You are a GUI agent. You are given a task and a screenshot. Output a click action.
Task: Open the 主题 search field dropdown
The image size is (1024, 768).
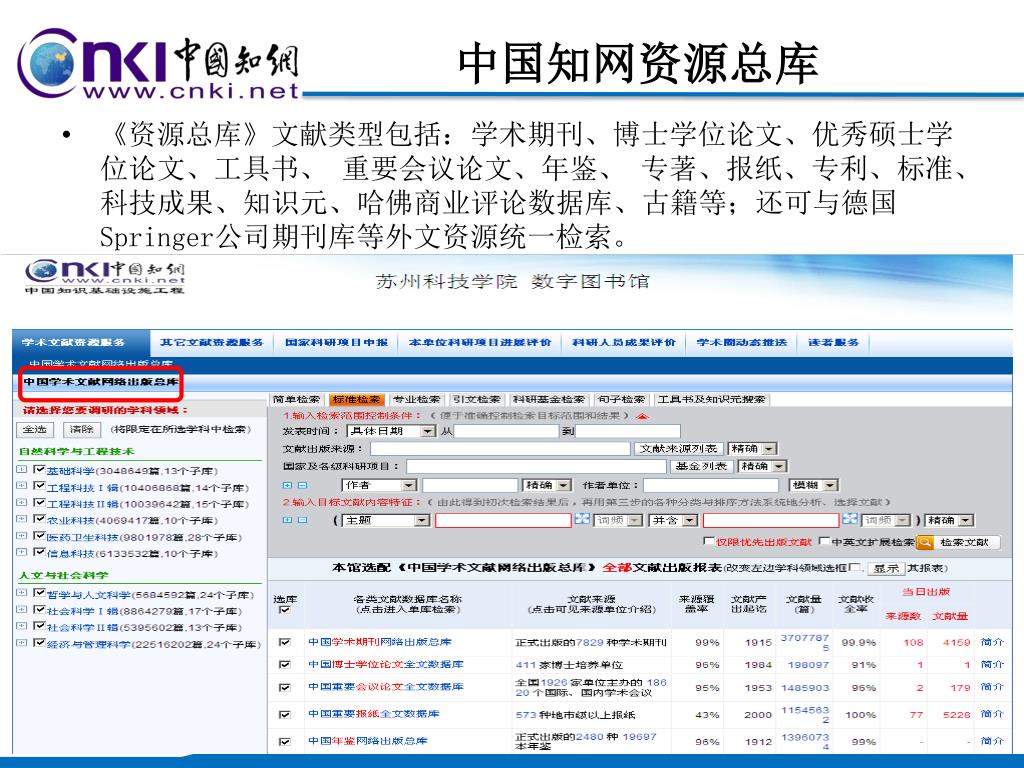(x=386, y=520)
